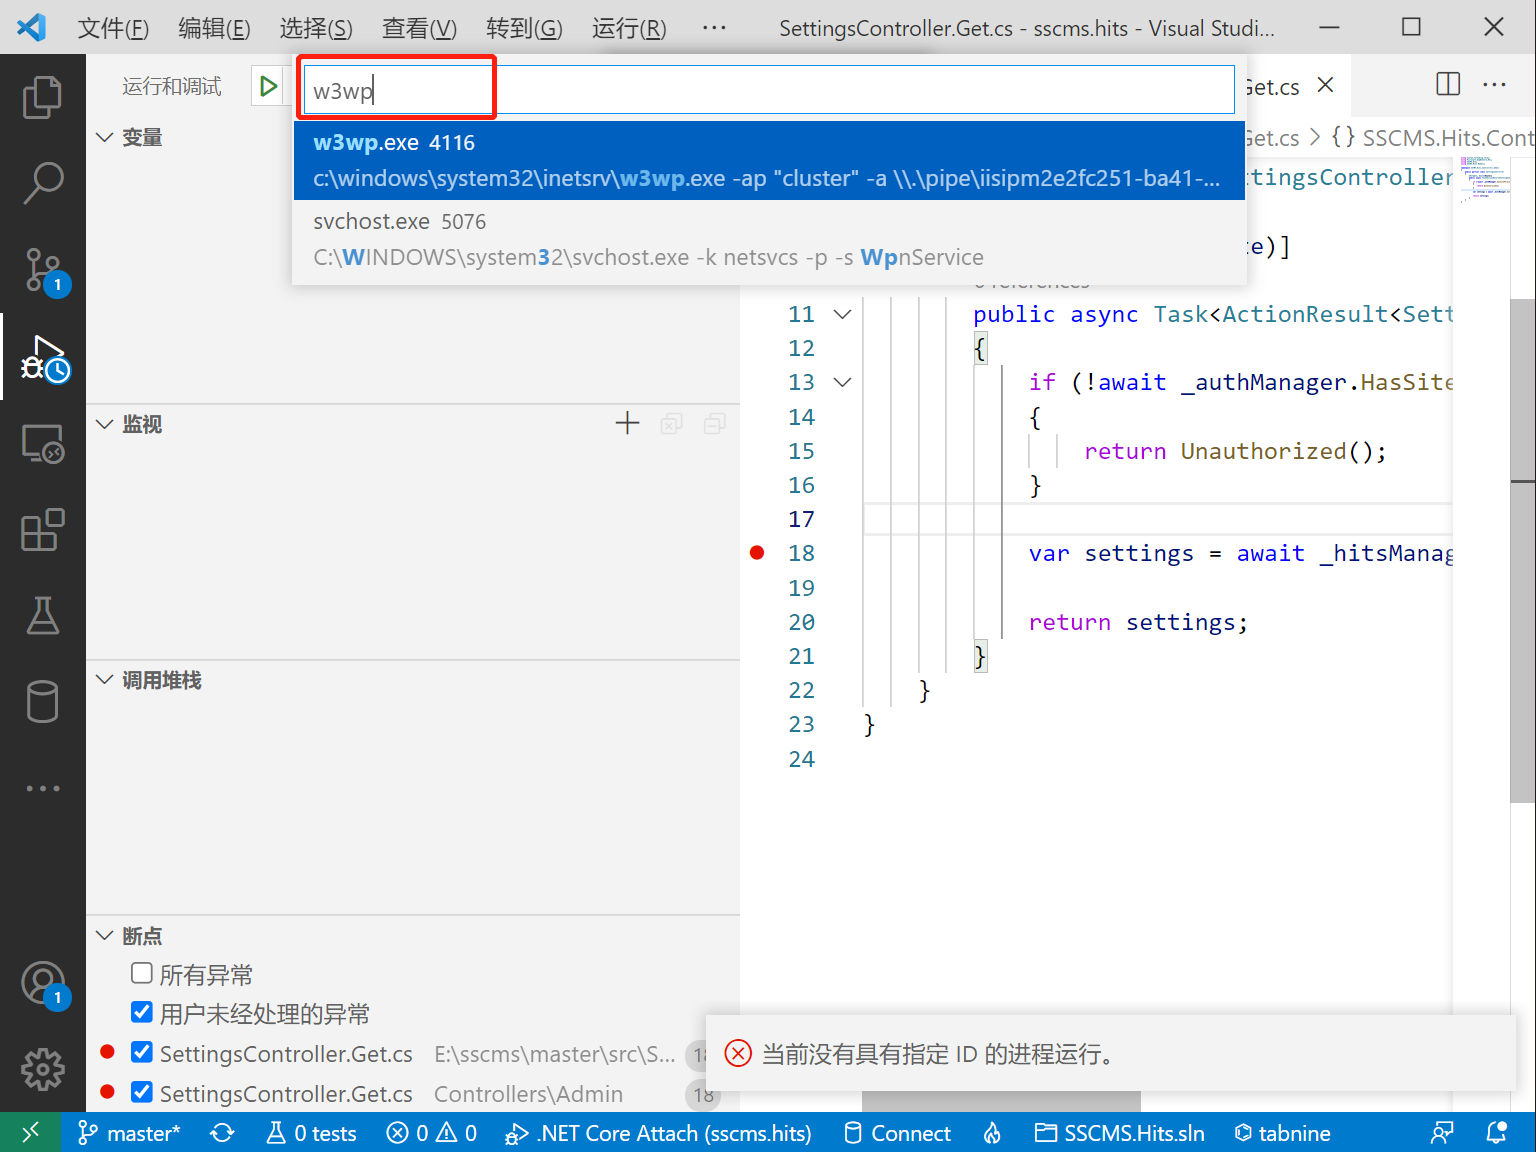Click the w3wp process search input
Screen dimensions: 1536x1152
tap(767, 91)
